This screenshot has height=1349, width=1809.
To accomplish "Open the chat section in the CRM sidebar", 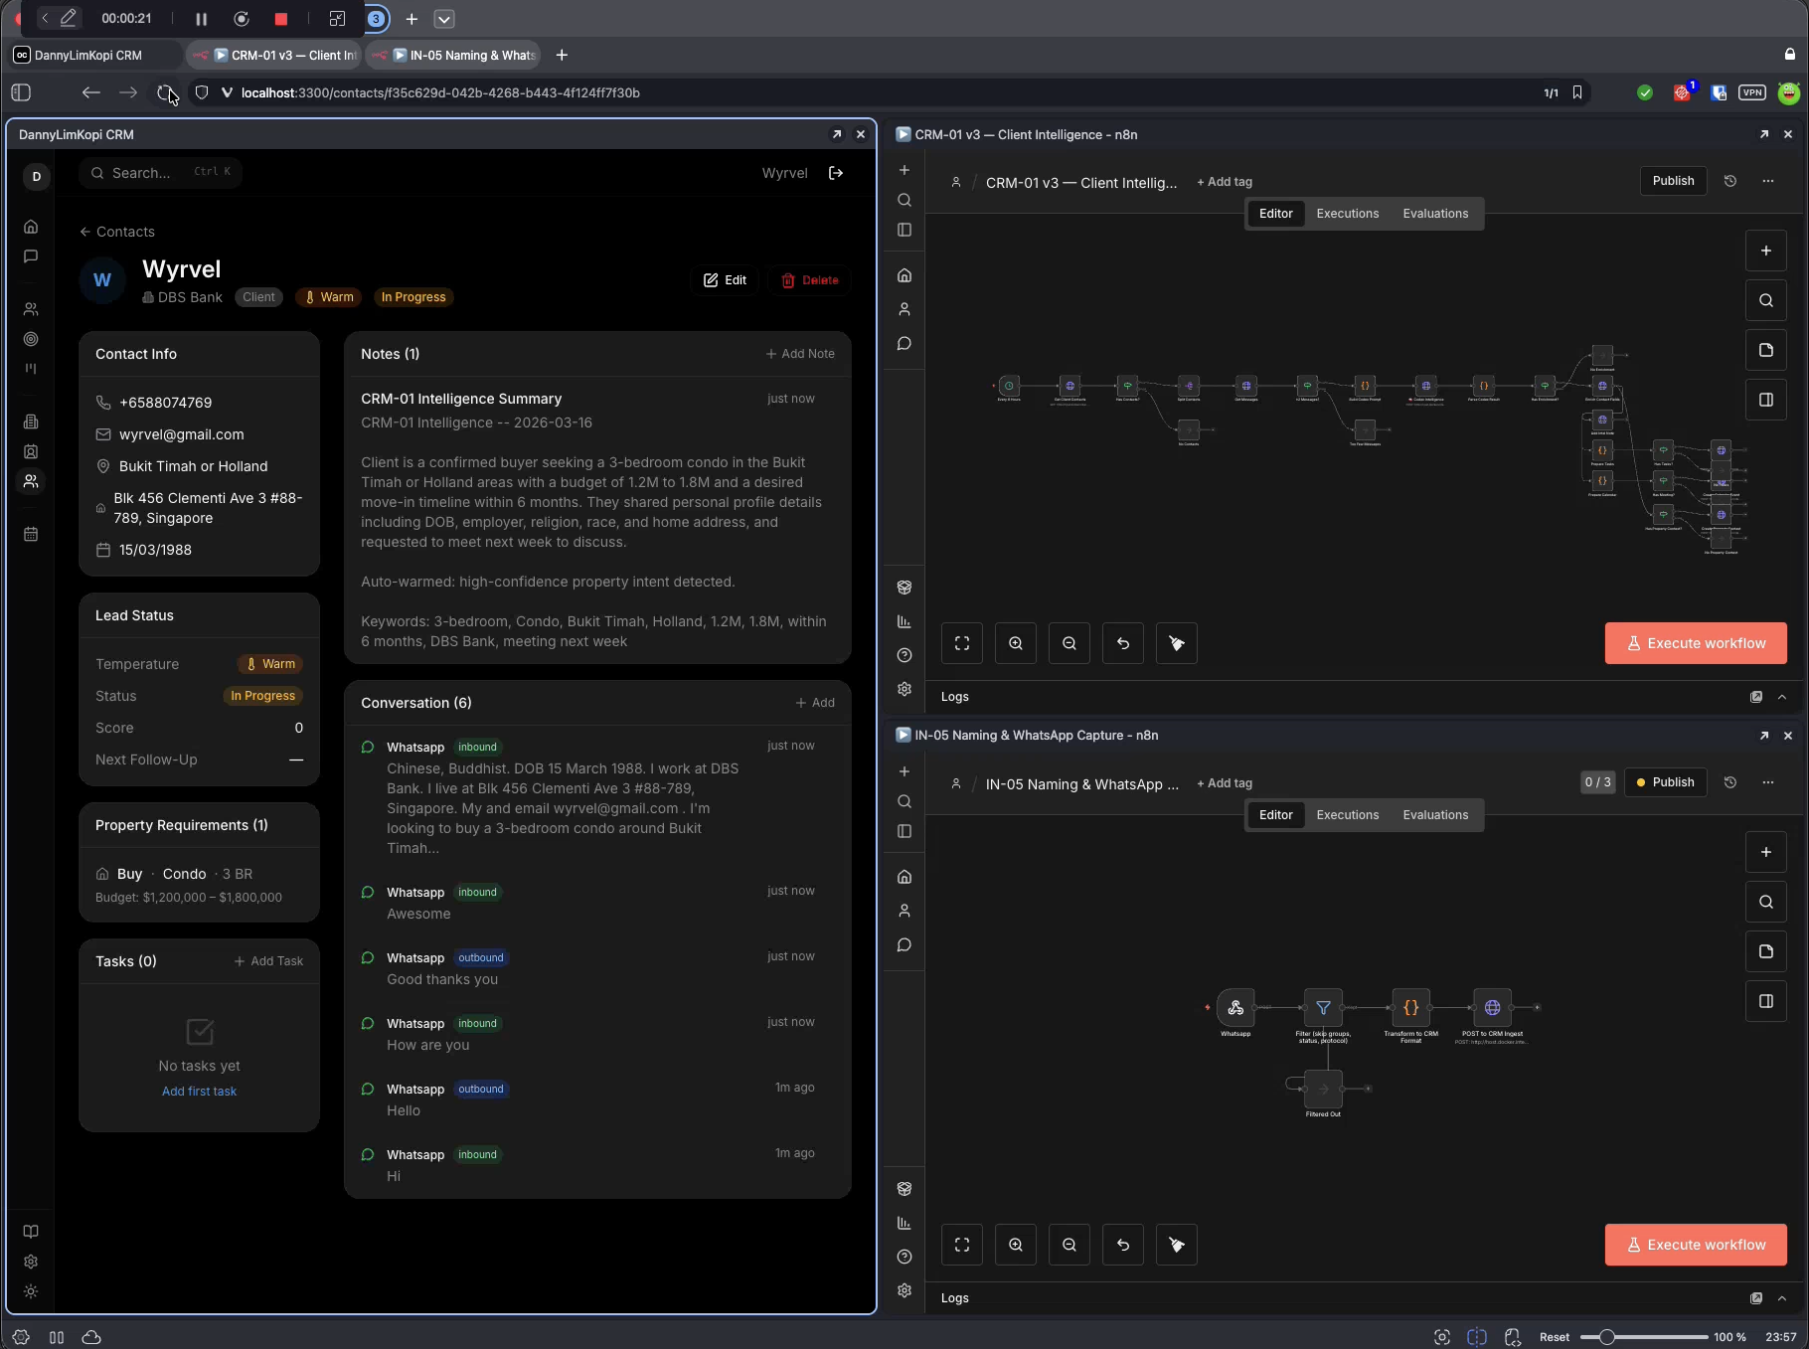I will click(x=31, y=256).
